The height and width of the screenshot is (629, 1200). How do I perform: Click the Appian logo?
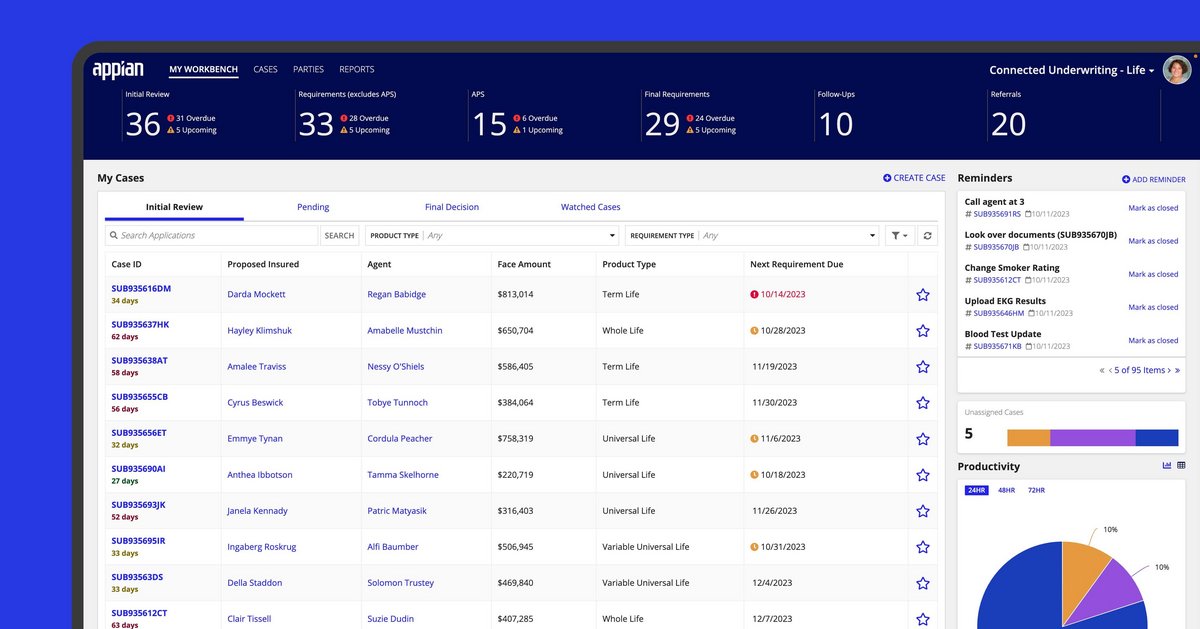[x=117, y=69]
